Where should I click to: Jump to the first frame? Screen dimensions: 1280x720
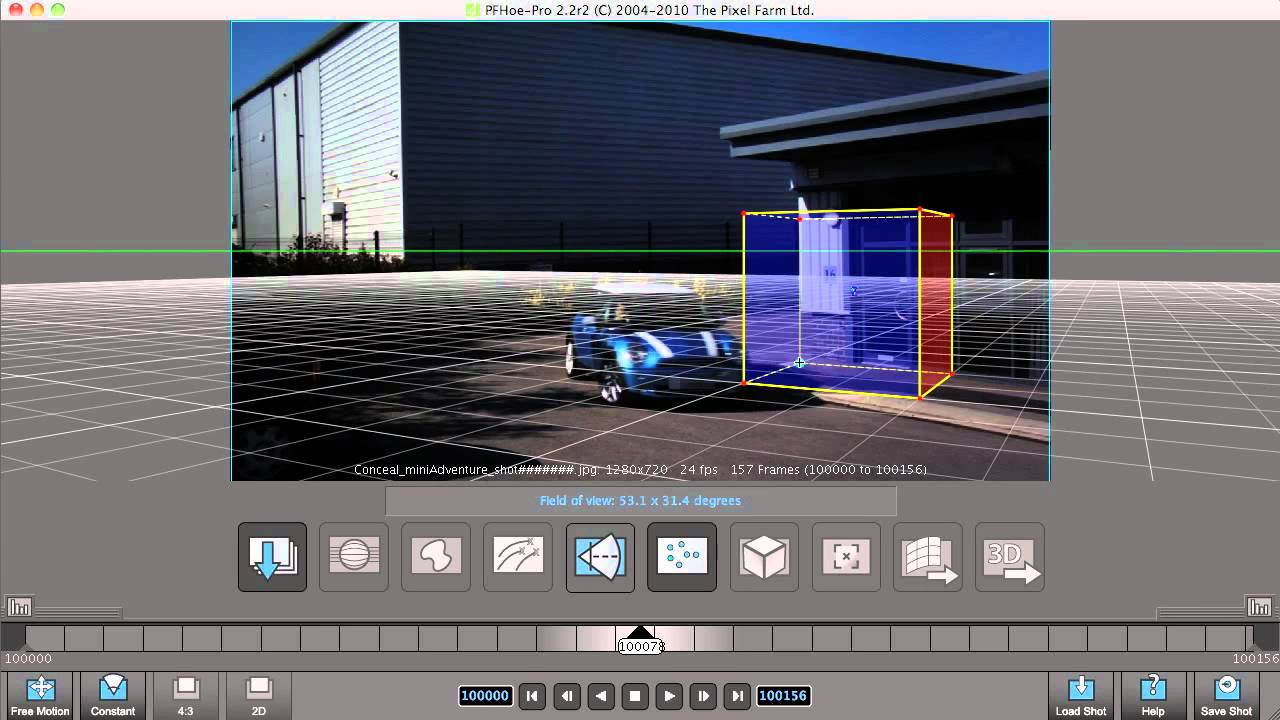[532, 696]
